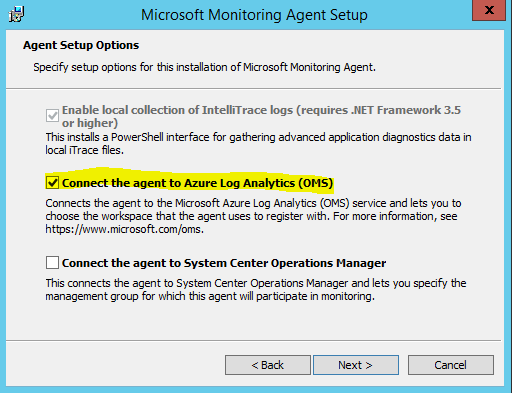Go to the next setup step
Viewport: 512px width, 393px height.
(x=356, y=365)
